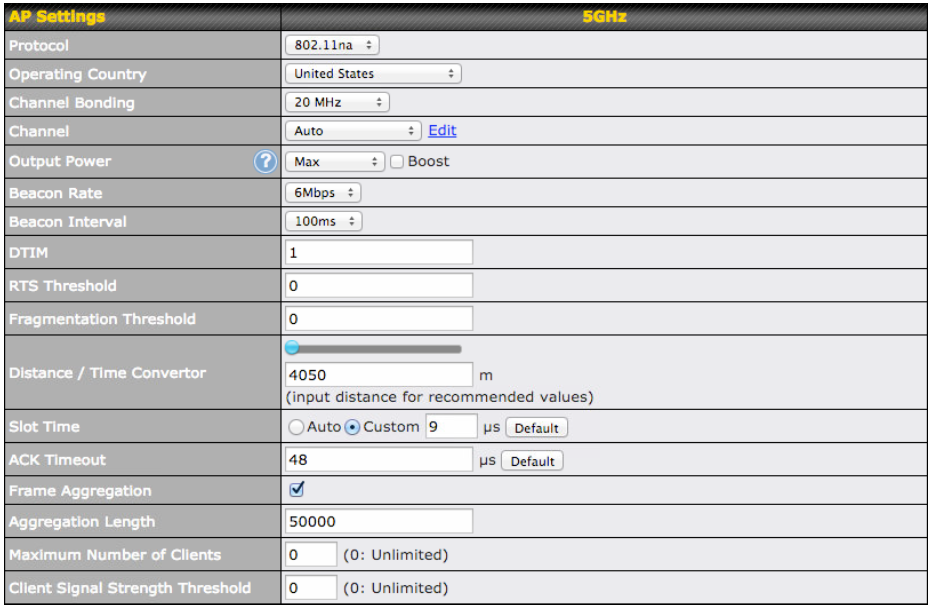The image size is (932, 607).
Task: Click the Maximum Number of Clients field
Action: coord(311,554)
